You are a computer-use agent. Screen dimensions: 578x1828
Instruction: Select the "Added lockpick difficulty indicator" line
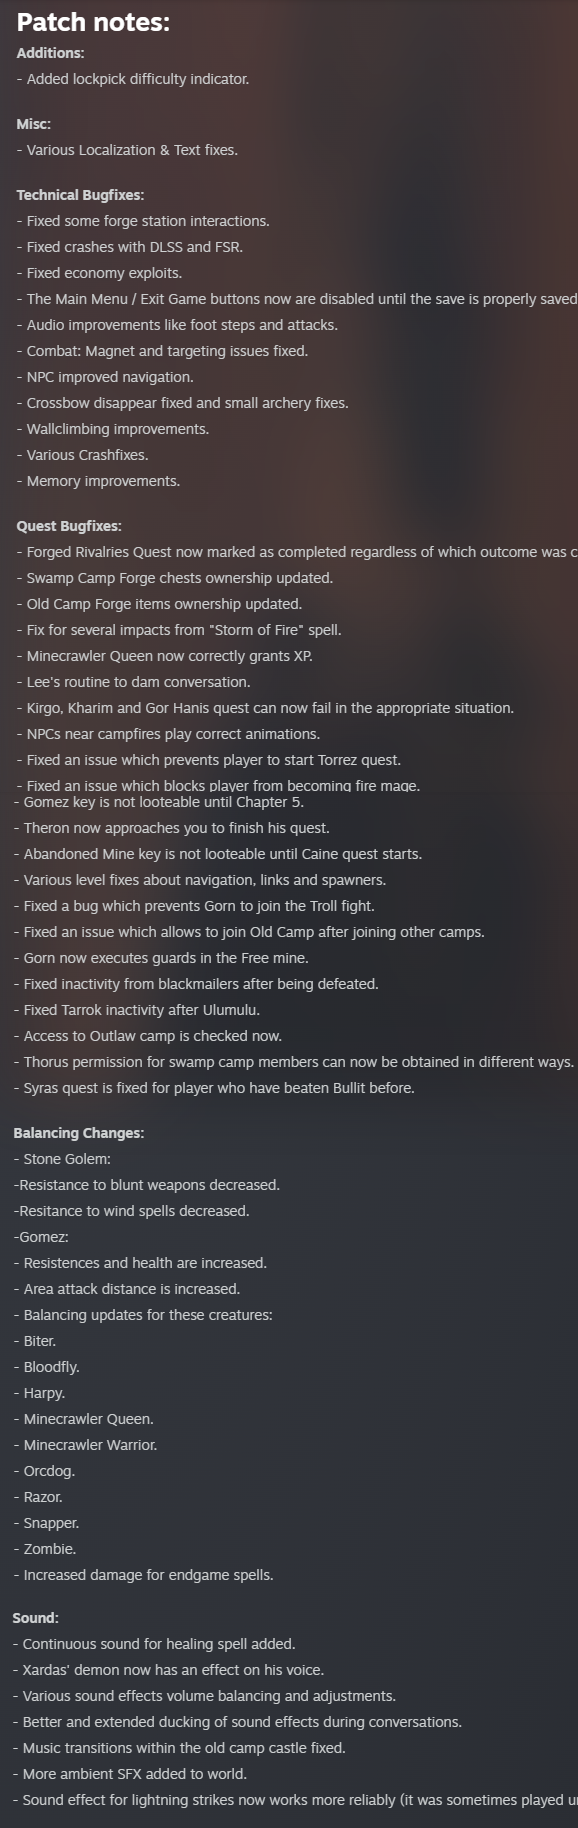[133, 79]
